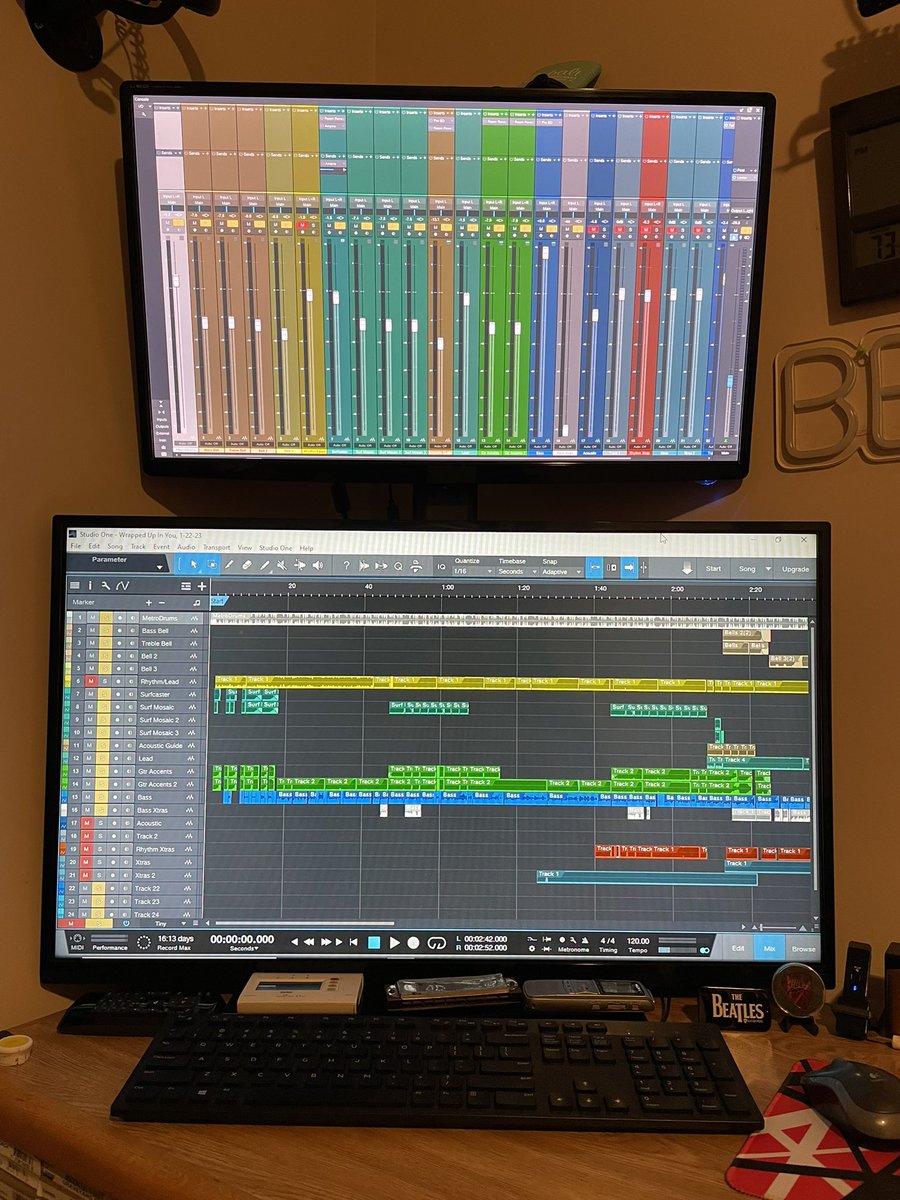
Task: Remove marker with the minus button
Action: tap(162, 602)
